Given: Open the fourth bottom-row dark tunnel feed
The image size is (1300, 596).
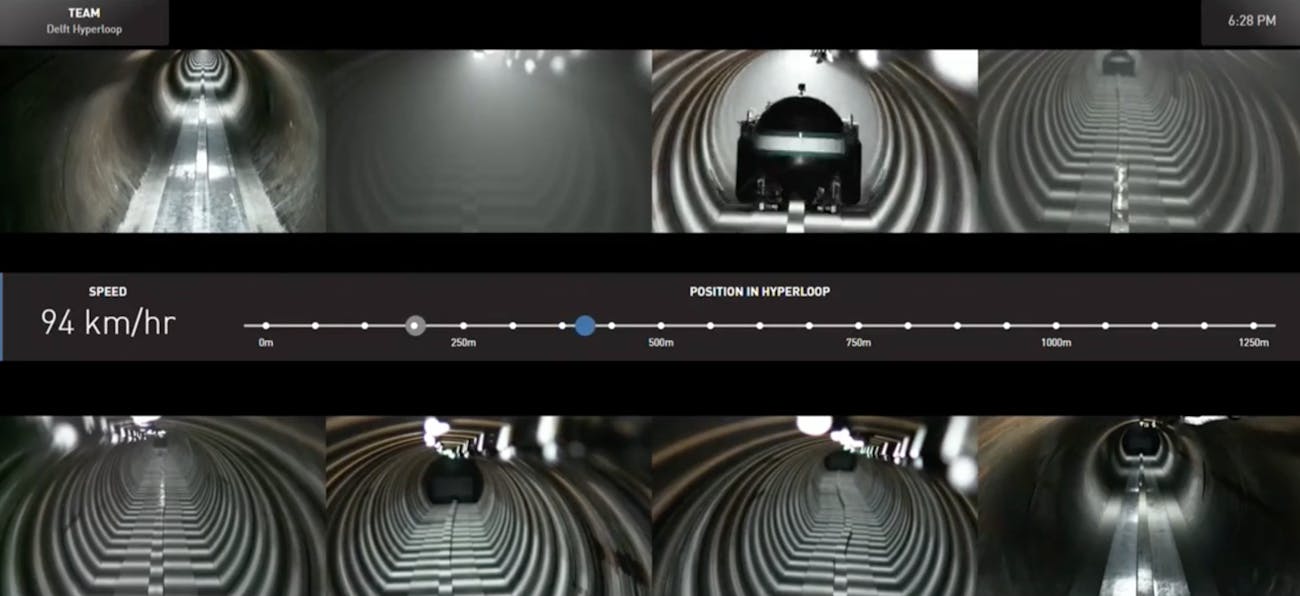Looking at the screenshot, I should click(x=1139, y=506).
